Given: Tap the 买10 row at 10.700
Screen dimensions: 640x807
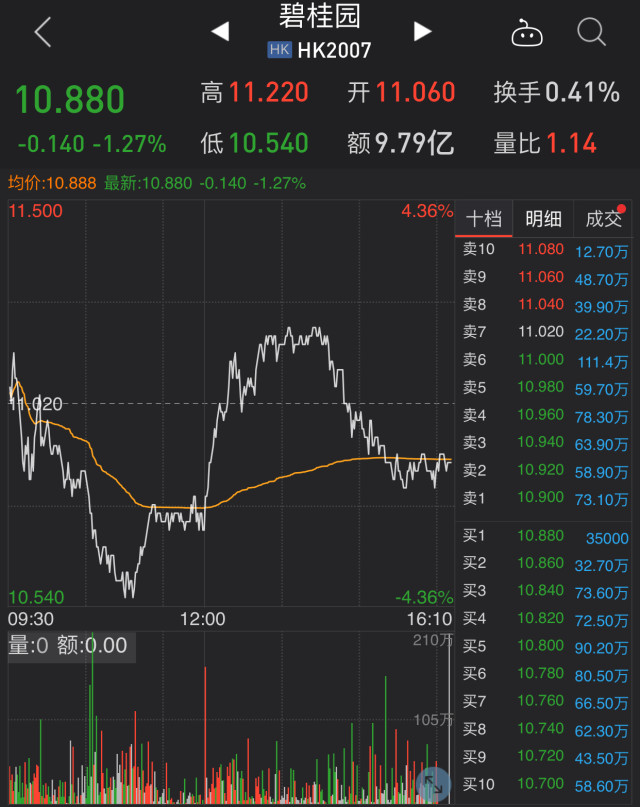Looking at the screenshot, I should point(544,784).
